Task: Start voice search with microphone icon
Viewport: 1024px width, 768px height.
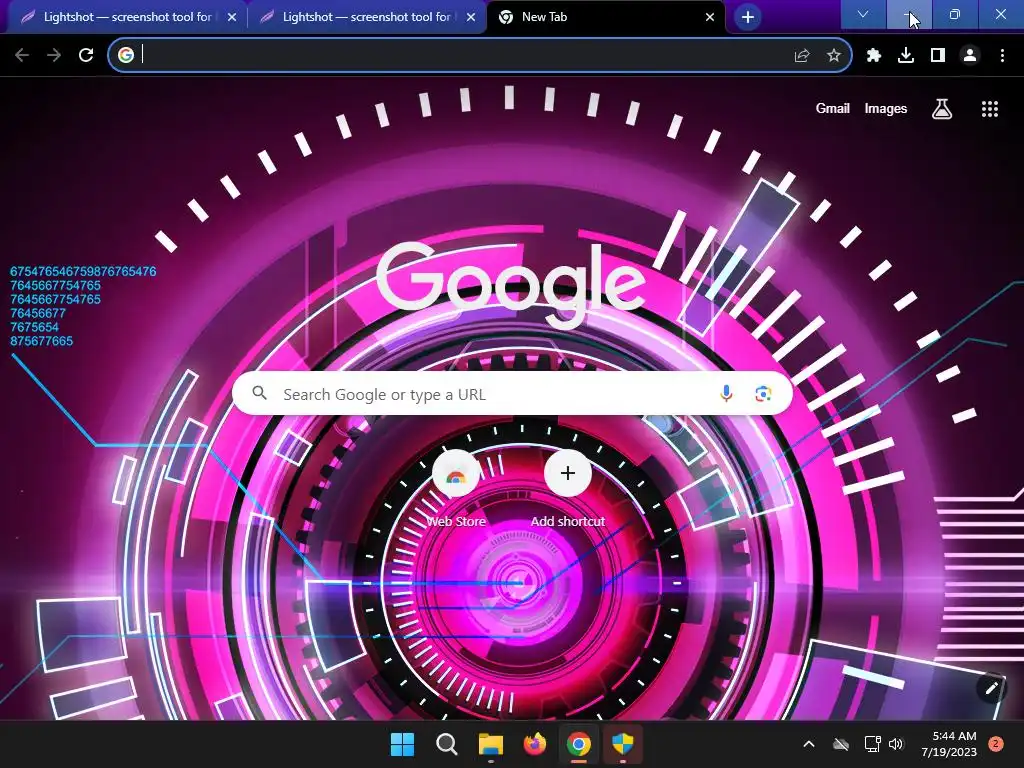Action: (x=726, y=394)
